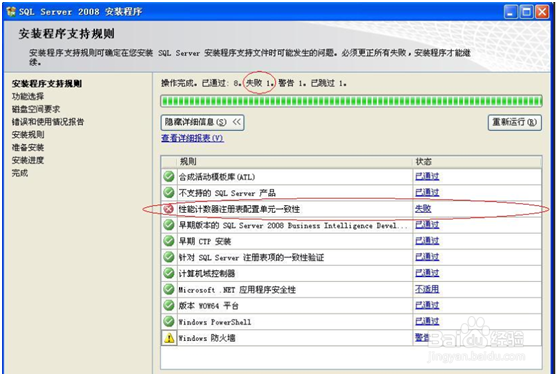The image size is (558, 376).
Task: Click the red failure icon for 性能计数器注册表配置单元一致性
Action: click(168, 209)
